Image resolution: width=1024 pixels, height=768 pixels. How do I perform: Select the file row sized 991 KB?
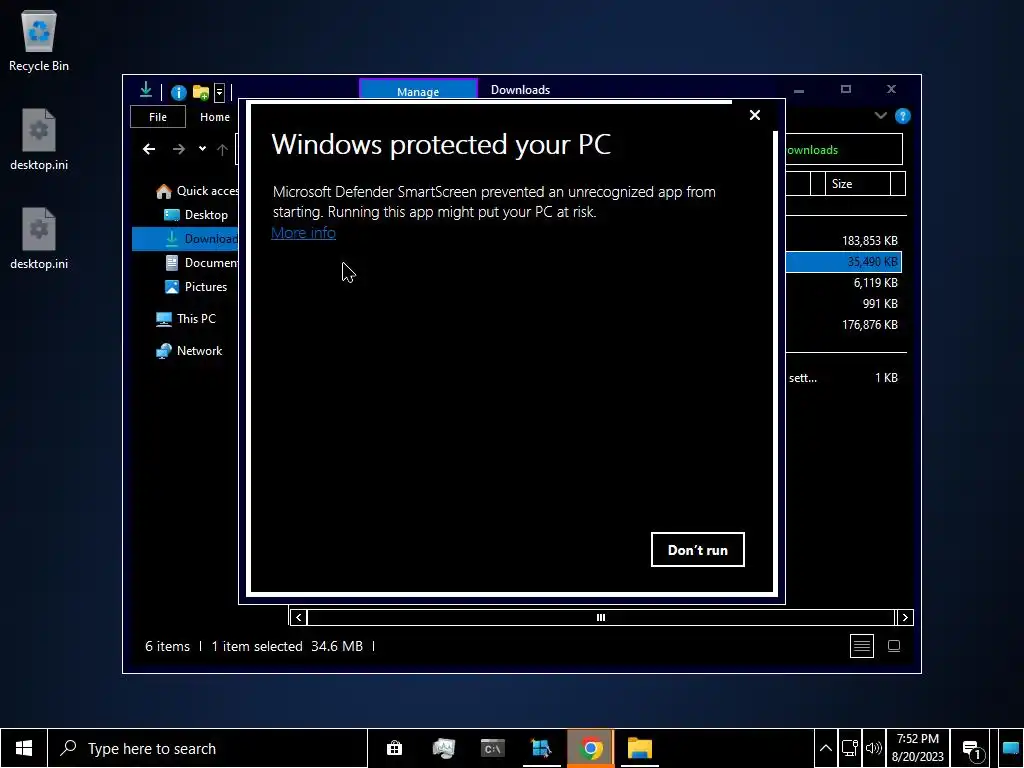tap(842, 304)
